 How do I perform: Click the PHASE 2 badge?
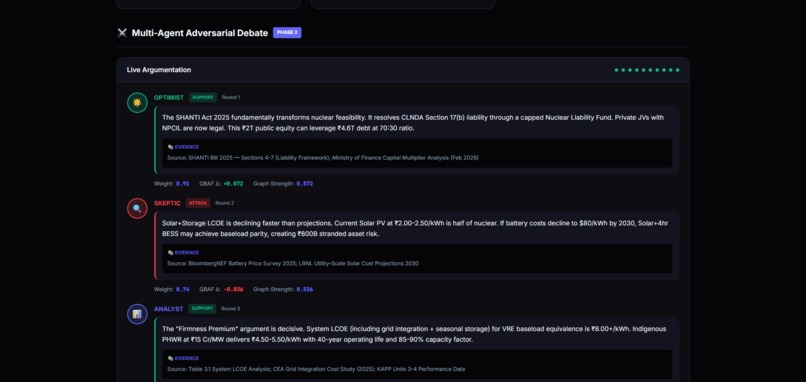(x=287, y=32)
